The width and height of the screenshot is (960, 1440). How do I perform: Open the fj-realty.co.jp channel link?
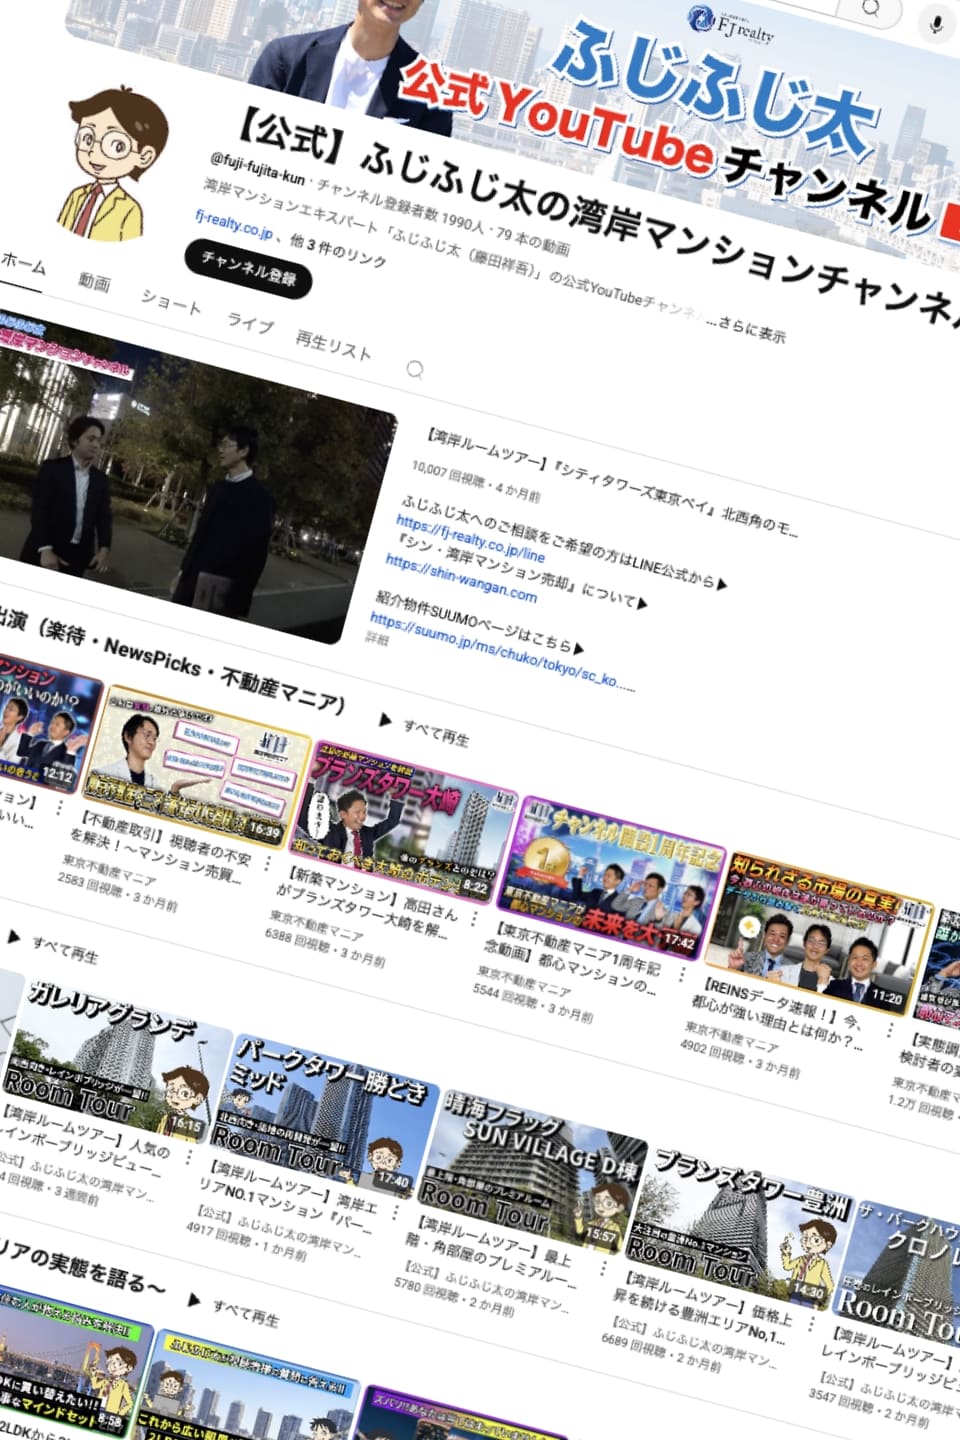[234, 225]
